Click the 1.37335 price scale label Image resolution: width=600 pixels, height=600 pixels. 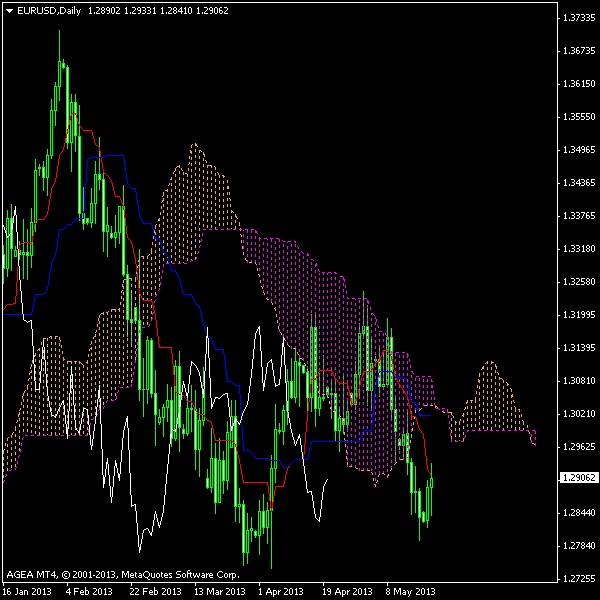click(576, 18)
